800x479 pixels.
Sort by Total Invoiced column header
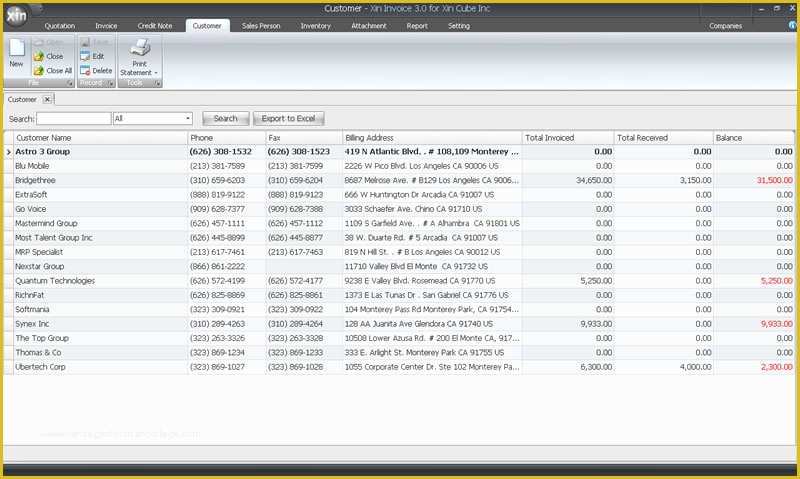pos(568,138)
